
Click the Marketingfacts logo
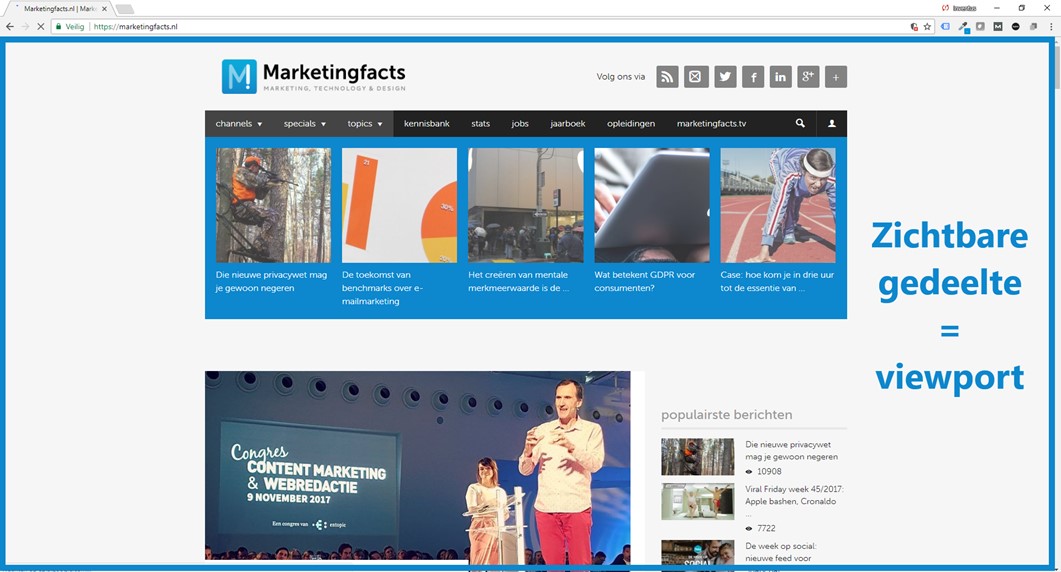click(x=314, y=77)
